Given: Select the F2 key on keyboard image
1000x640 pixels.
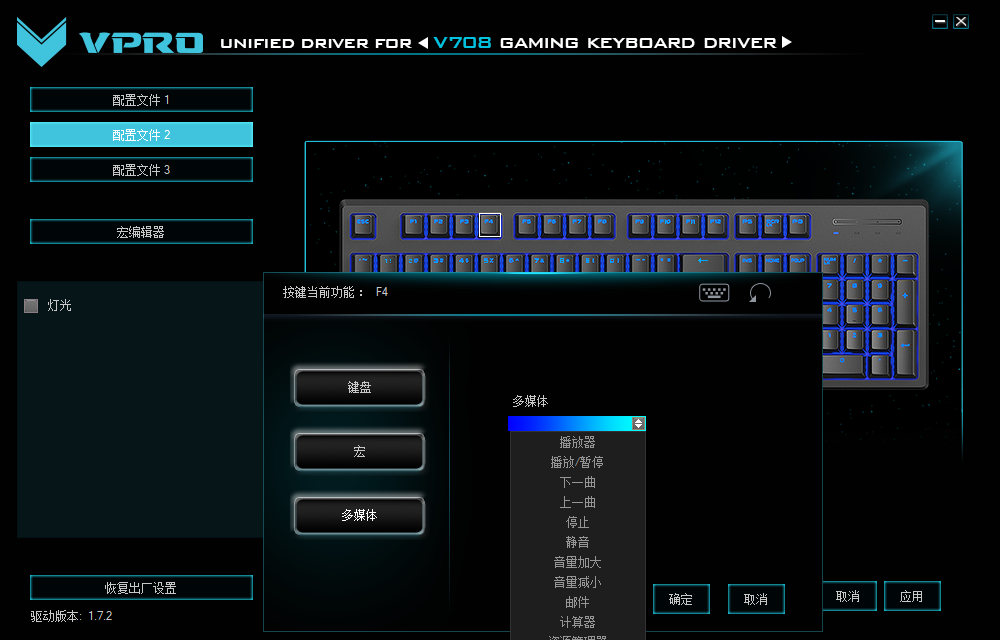Looking at the screenshot, I should click(x=438, y=225).
